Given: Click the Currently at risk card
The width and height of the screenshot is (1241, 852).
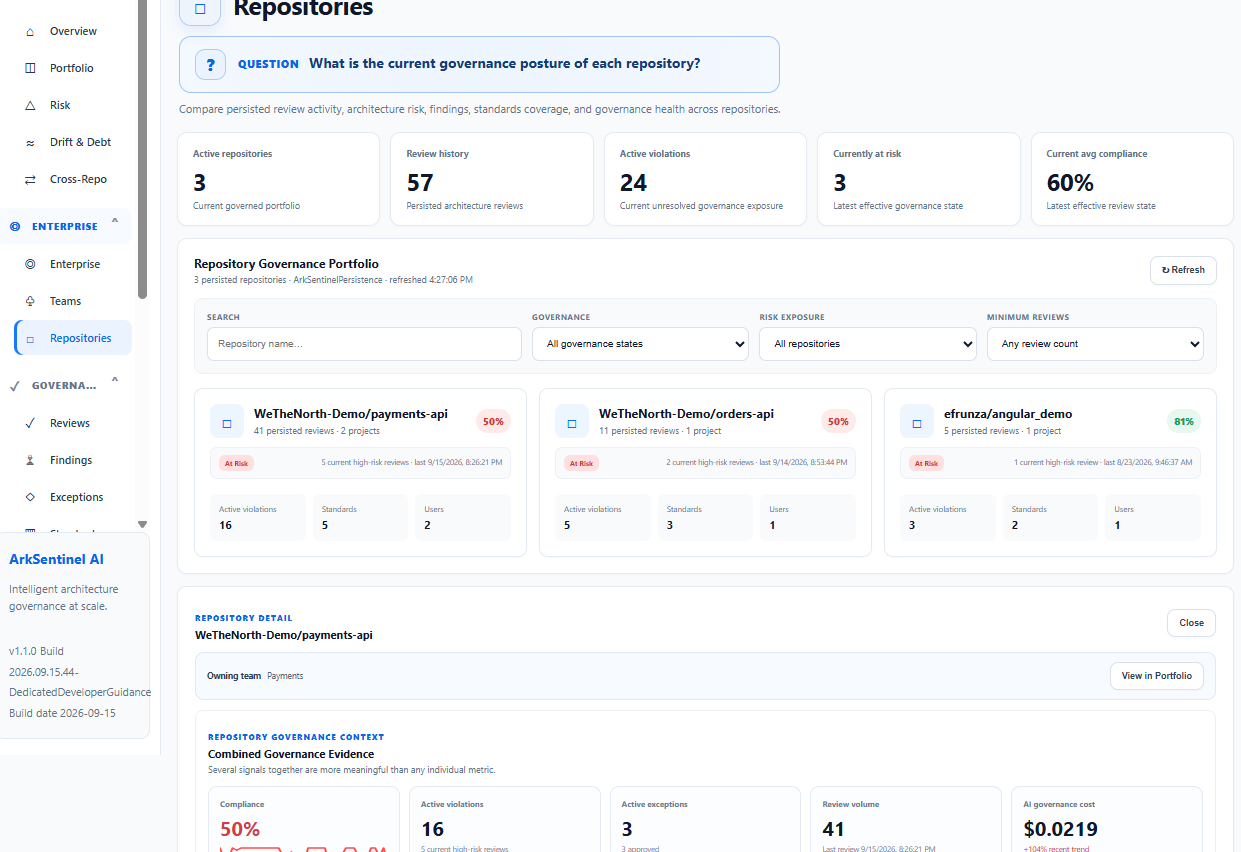Looking at the screenshot, I should click(x=919, y=179).
